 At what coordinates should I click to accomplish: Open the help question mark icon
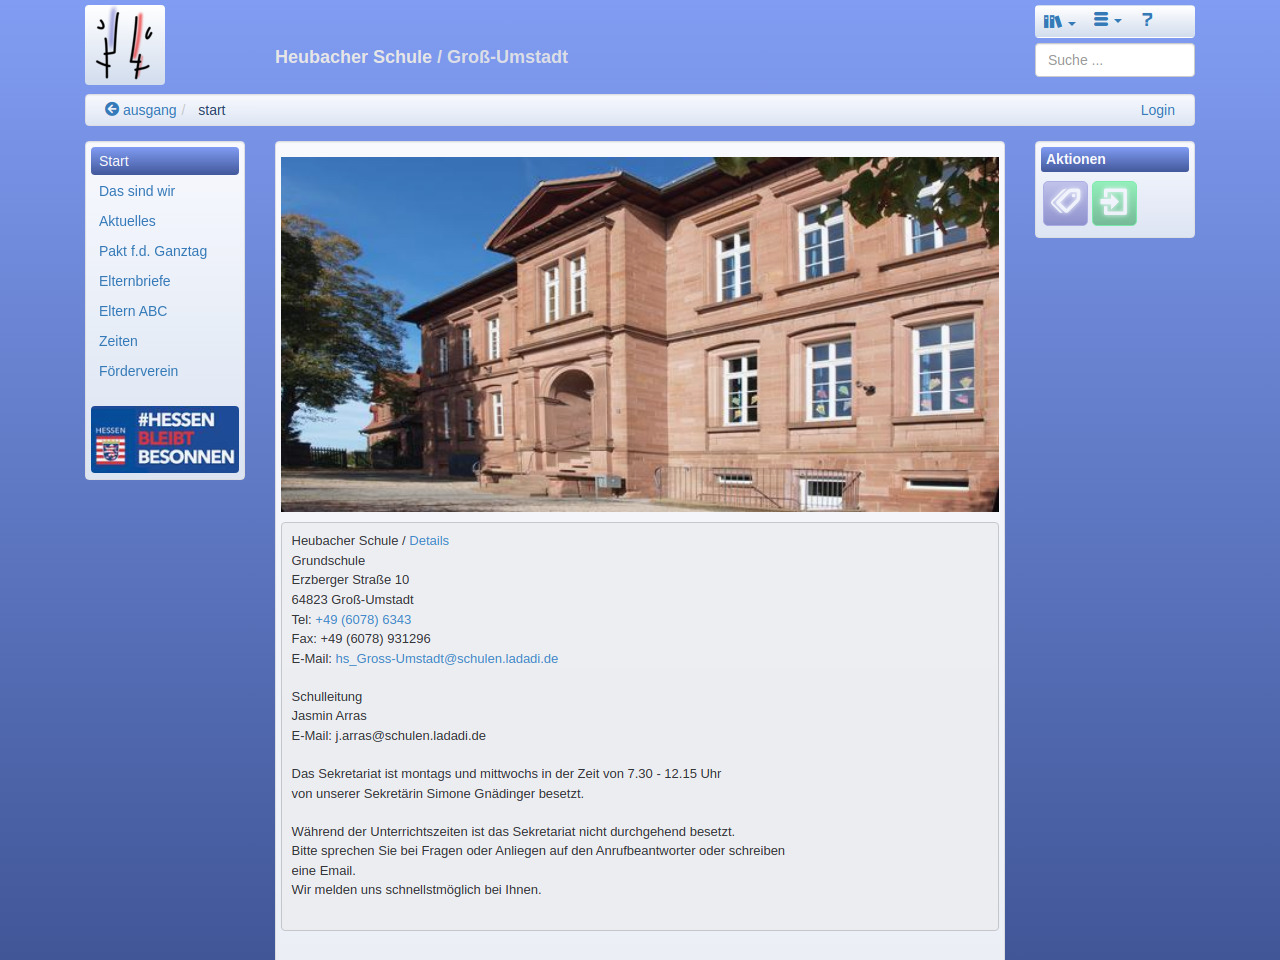coord(1147,20)
